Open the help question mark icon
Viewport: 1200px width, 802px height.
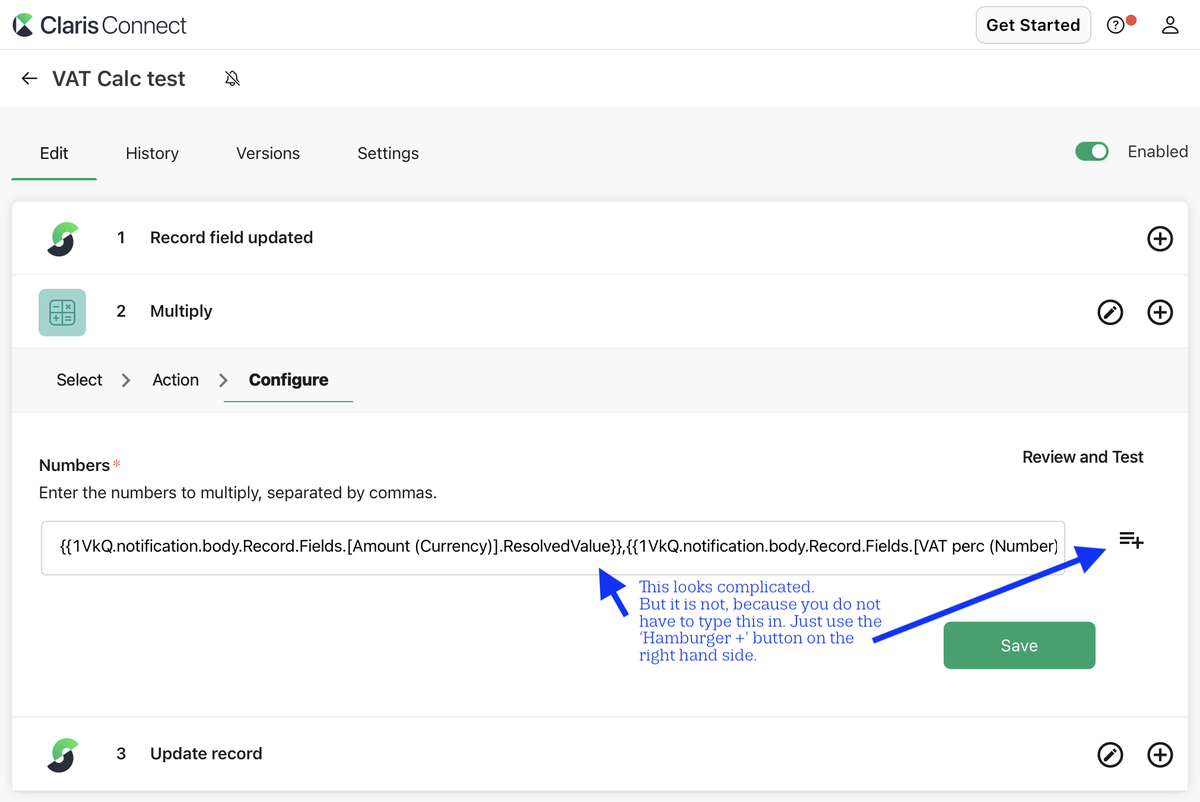(1116, 26)
